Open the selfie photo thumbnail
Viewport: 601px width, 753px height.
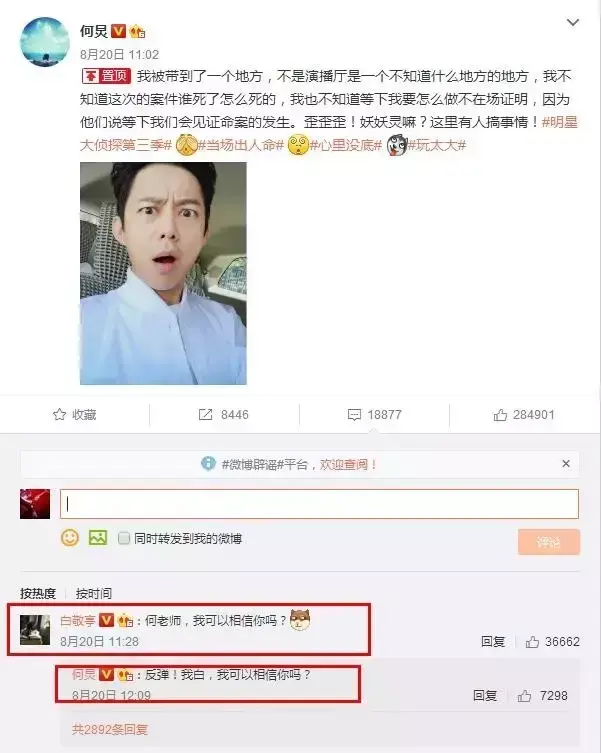(x=163, y=273)
